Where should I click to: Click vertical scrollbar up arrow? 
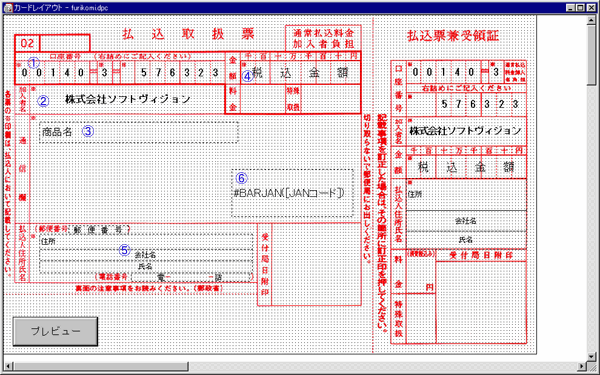click(592, 21)
